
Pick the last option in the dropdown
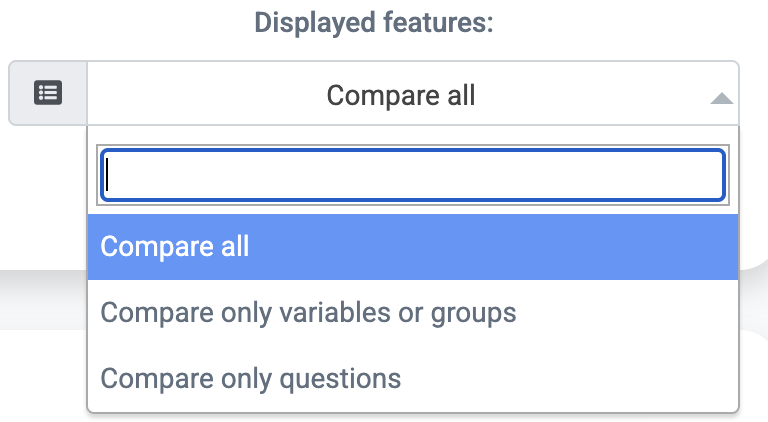[413, 378]
